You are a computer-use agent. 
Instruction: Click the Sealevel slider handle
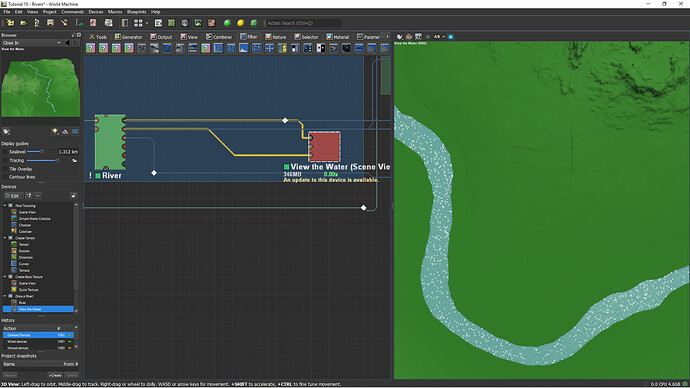42,152
